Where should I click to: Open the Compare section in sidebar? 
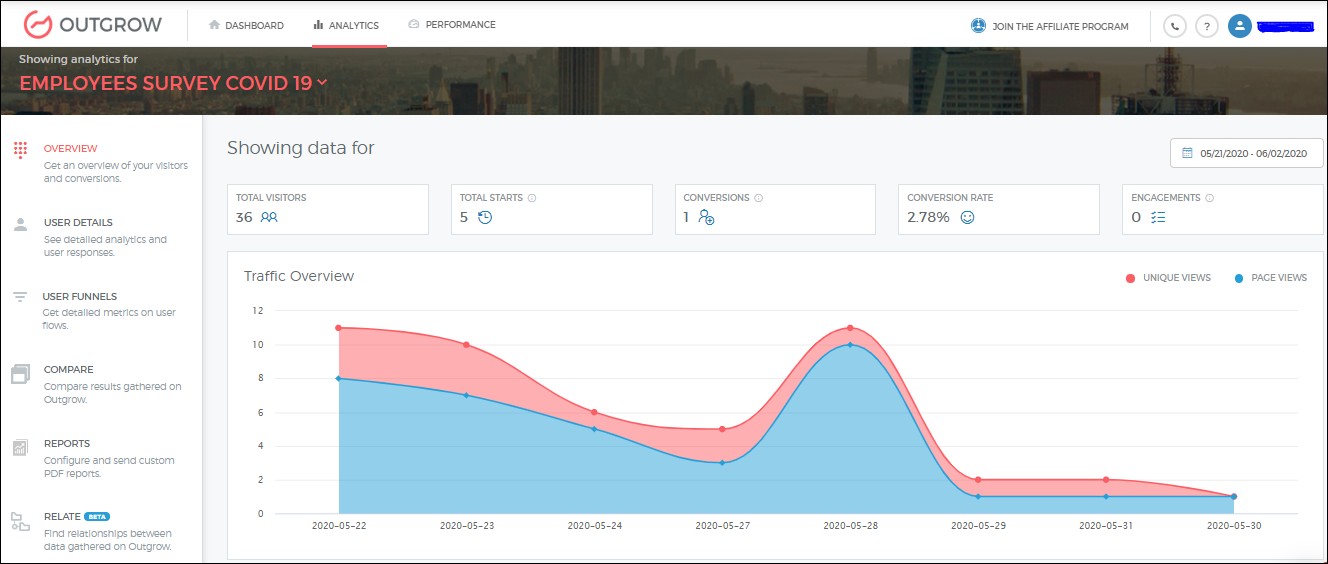(68, 370)
